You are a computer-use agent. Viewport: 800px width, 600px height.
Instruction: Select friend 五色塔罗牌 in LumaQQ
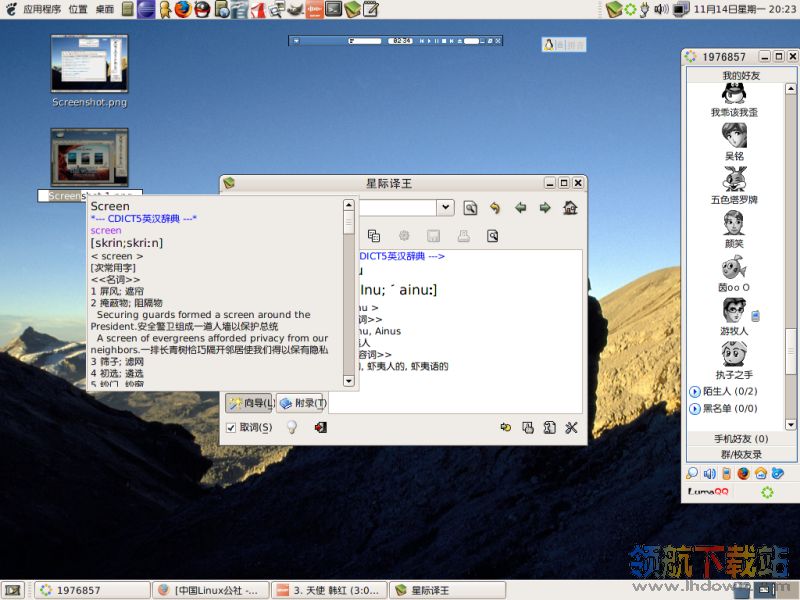pos(734,186)
